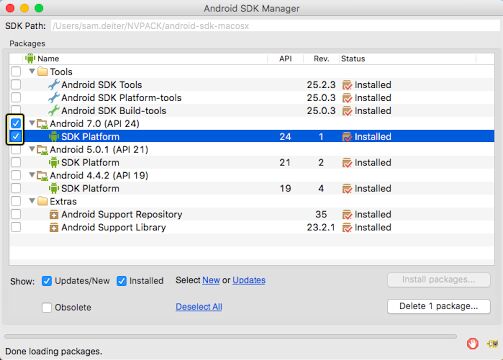Image resolution: width=503 pixels, height=360 pixels.
Task: Click the Android Support Repository package icon
Action: [54, 215]
